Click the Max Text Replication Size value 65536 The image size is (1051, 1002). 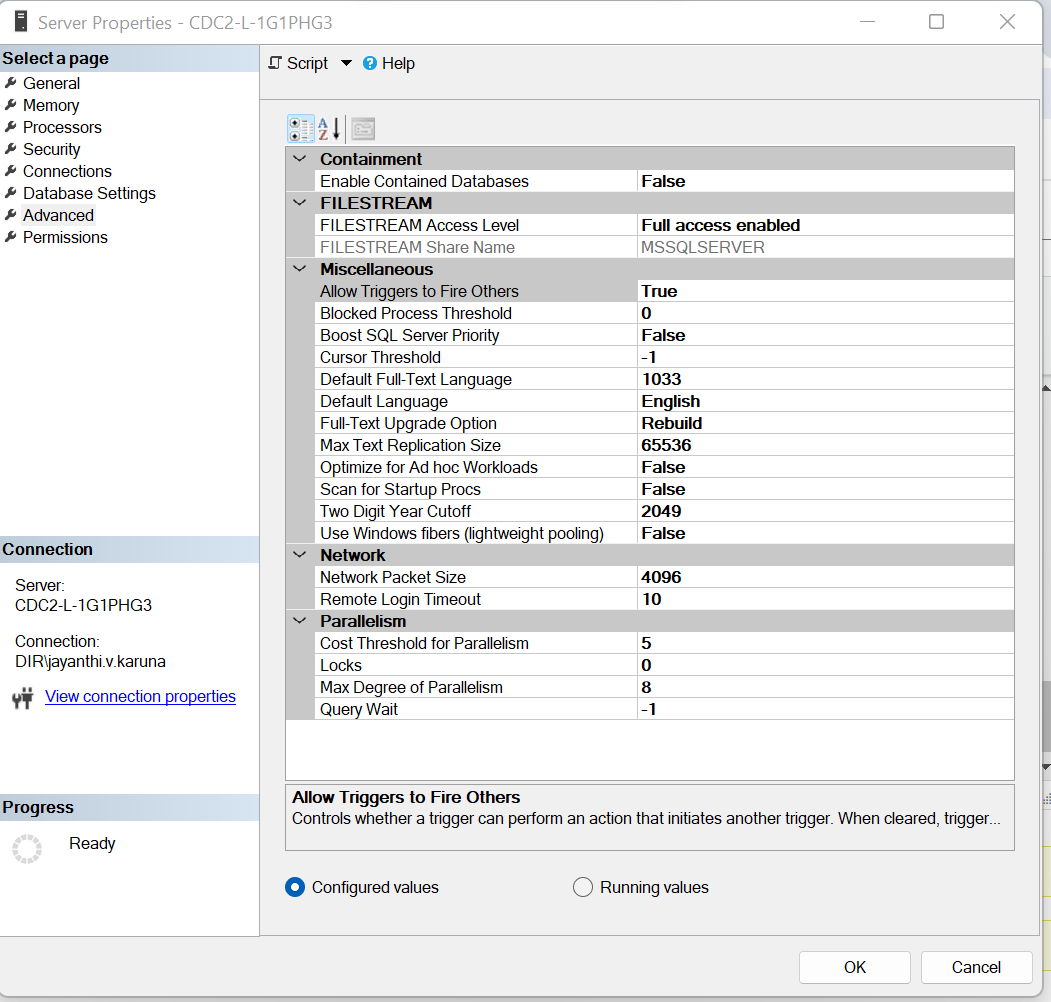point(825,445)
